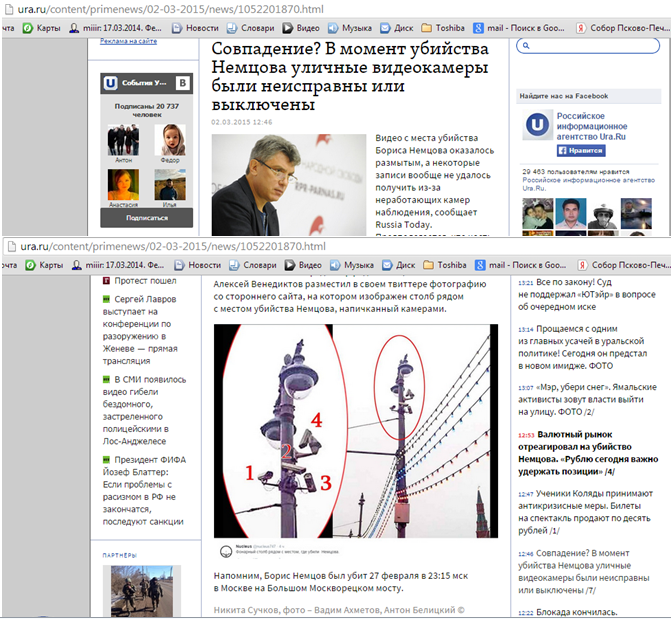Screen dimensions: 671x619
Task: Open Новости bookmark in lower browser window
Action: pyautogui.click(x=197, y=265)
